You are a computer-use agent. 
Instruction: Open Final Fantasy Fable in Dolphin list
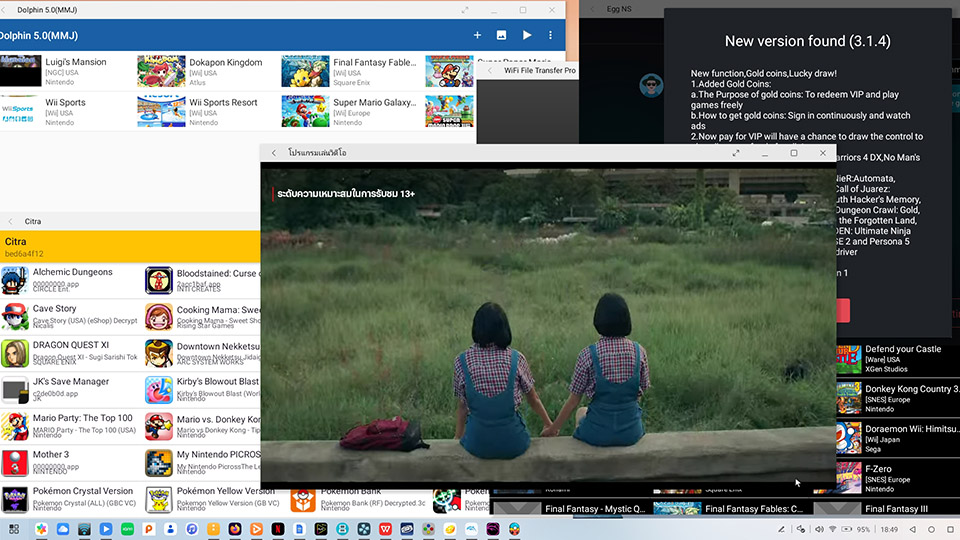351,71
